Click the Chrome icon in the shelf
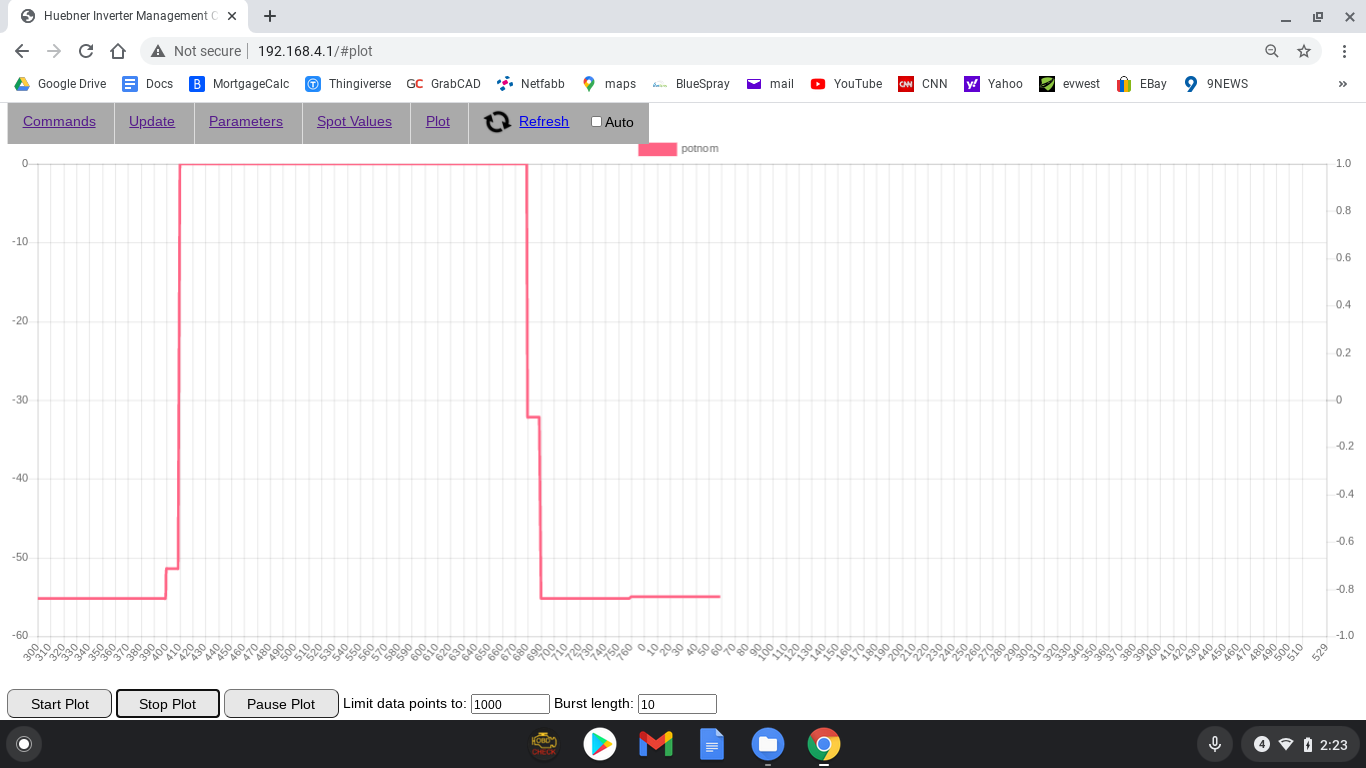 click(x=824, y=744)
